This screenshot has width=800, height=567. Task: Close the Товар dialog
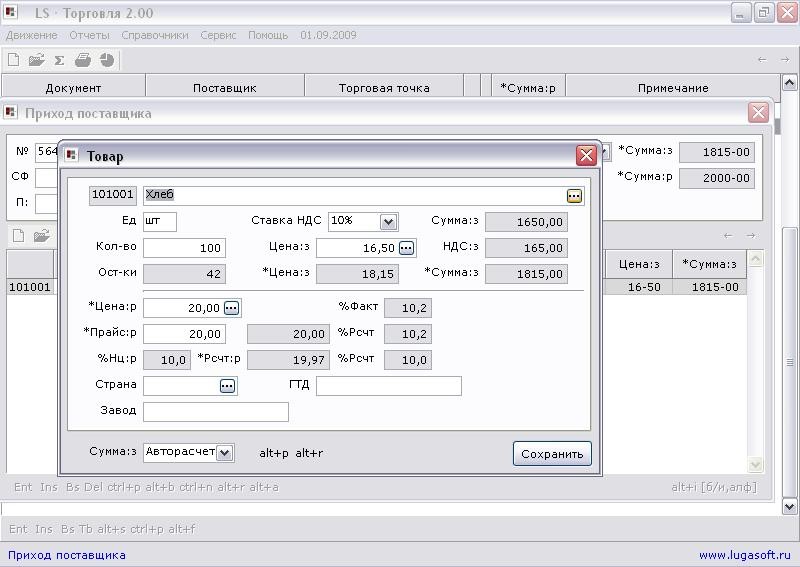[x=586, y=155]
